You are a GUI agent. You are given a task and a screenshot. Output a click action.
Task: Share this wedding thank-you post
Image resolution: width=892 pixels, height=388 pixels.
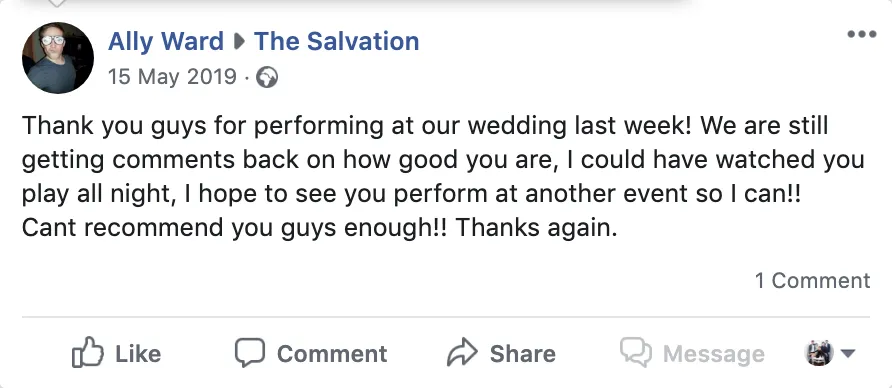tap(501, 353)
